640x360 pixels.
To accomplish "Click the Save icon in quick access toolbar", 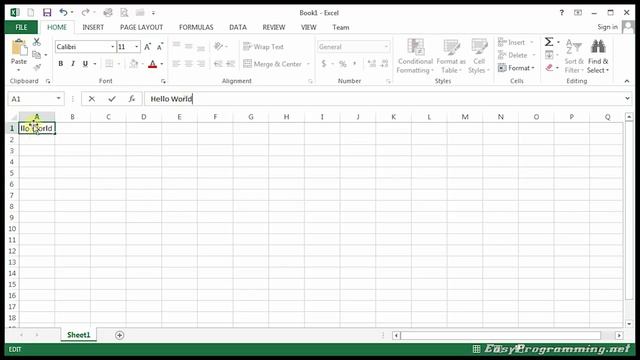I will tap(47, 13).
